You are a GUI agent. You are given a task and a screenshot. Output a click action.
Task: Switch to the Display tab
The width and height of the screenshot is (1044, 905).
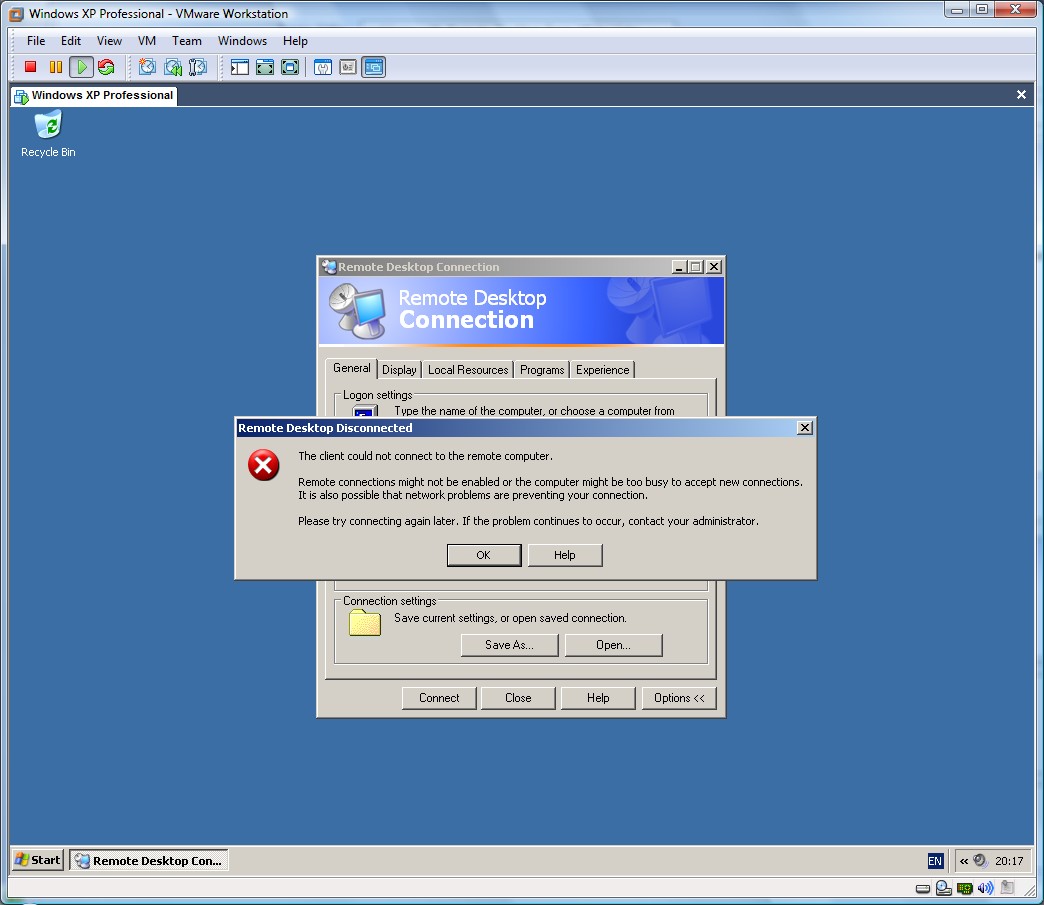(x=399, y=370)
